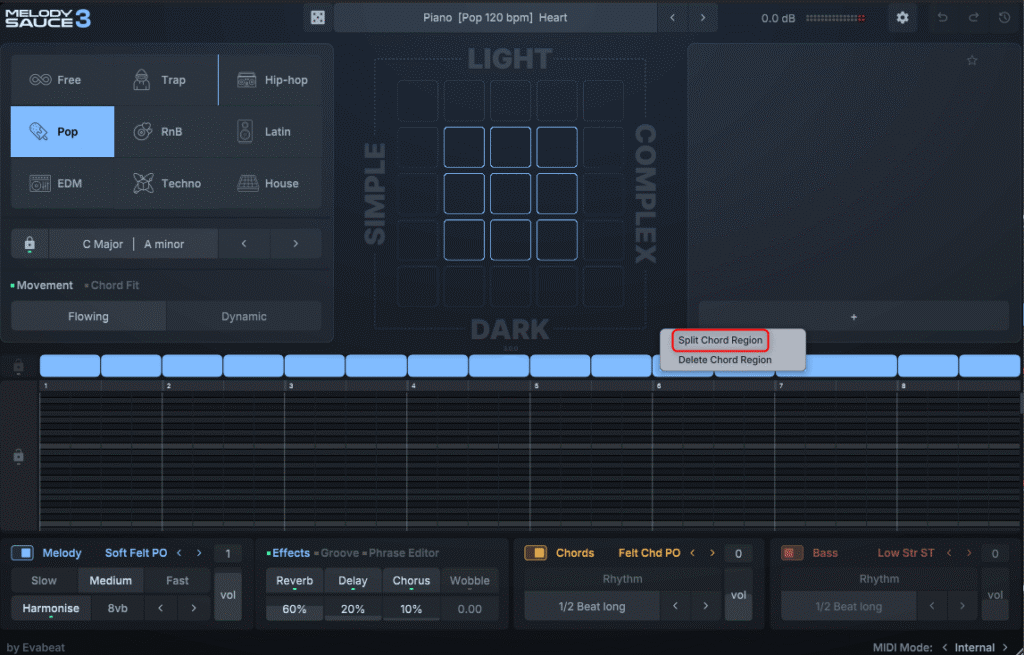The height and width of the screenshot is (655, 1024).
Task: Toggle the key signature lock icon
Action: (29, 244)
